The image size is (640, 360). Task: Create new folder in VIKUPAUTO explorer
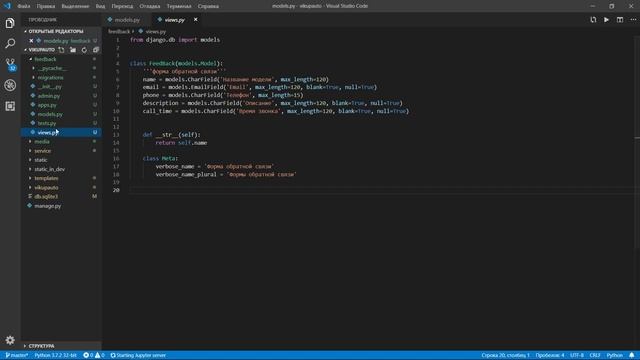pos(73,50)
